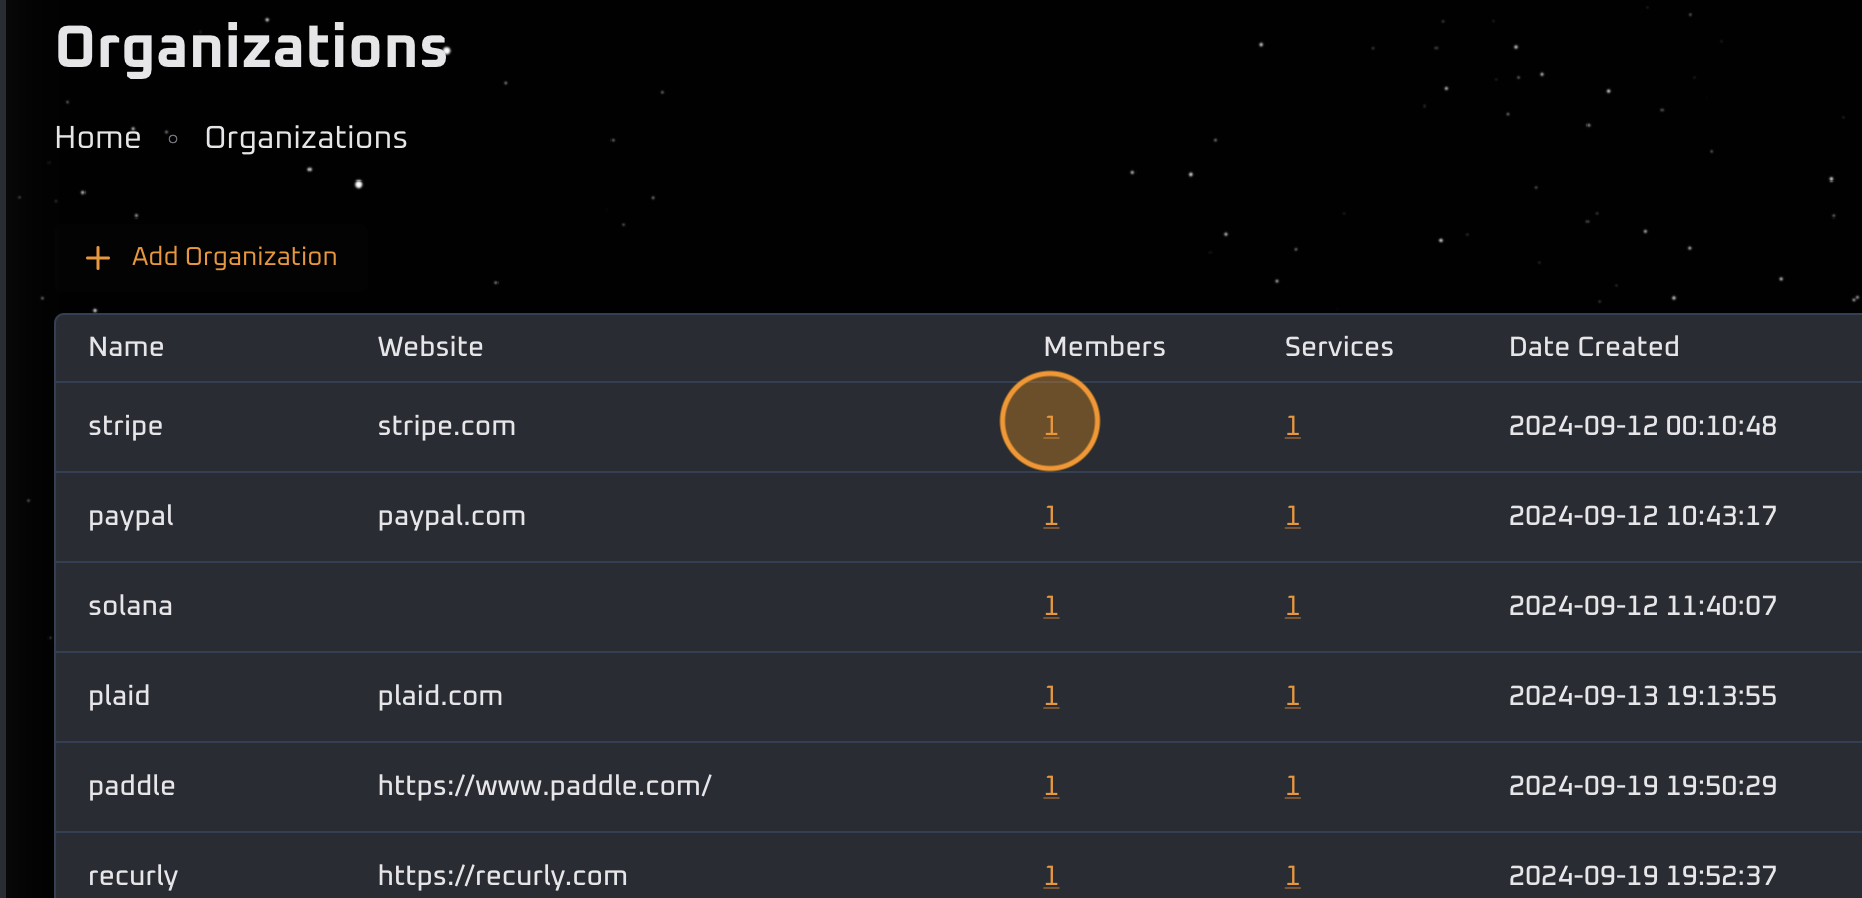Select the recurly organization name
1862x898 pixels.
coord(133,877)
